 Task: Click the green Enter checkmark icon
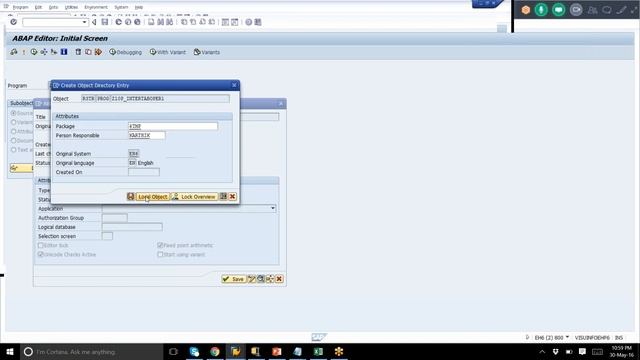point(13,22)
